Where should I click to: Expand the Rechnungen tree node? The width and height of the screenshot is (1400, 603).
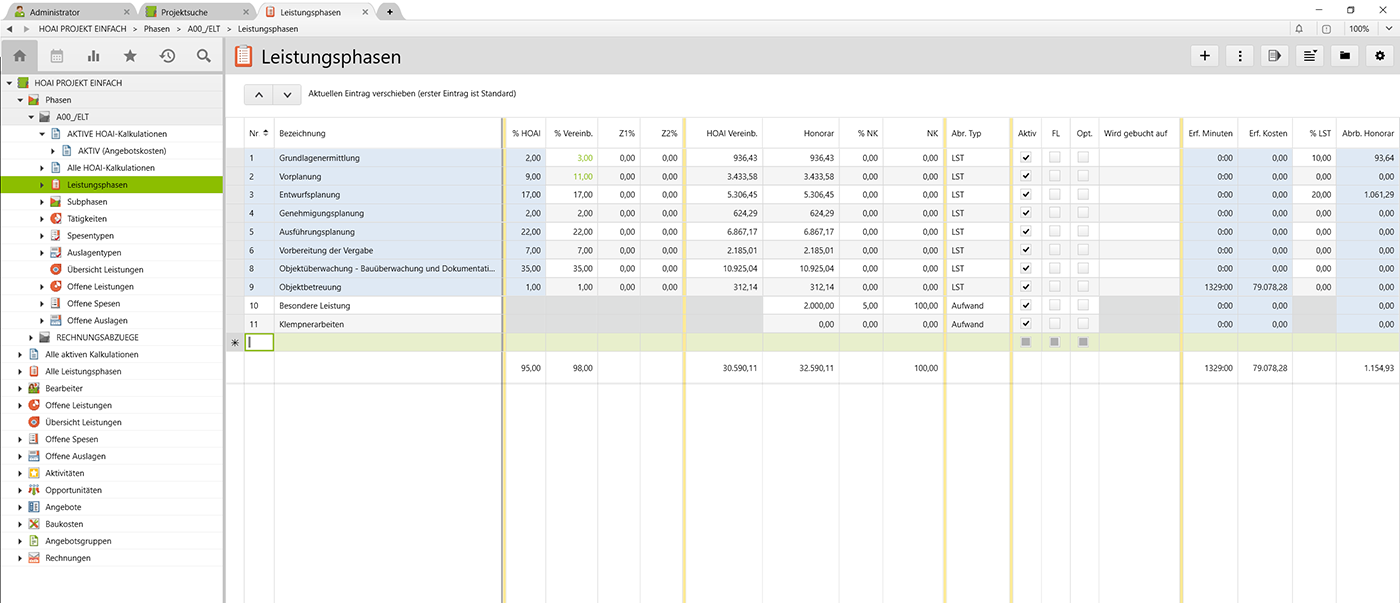click(20, 558)
